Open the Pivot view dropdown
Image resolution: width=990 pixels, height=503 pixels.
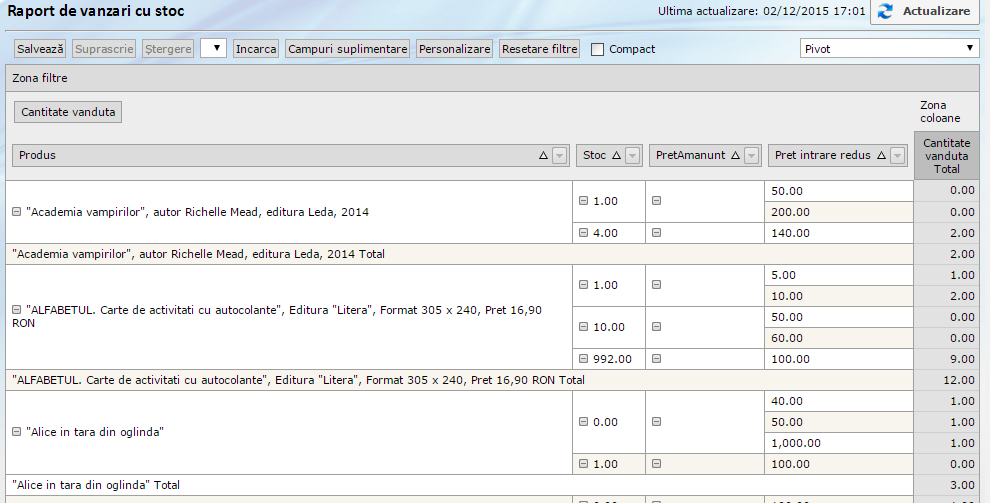[889, 48]
